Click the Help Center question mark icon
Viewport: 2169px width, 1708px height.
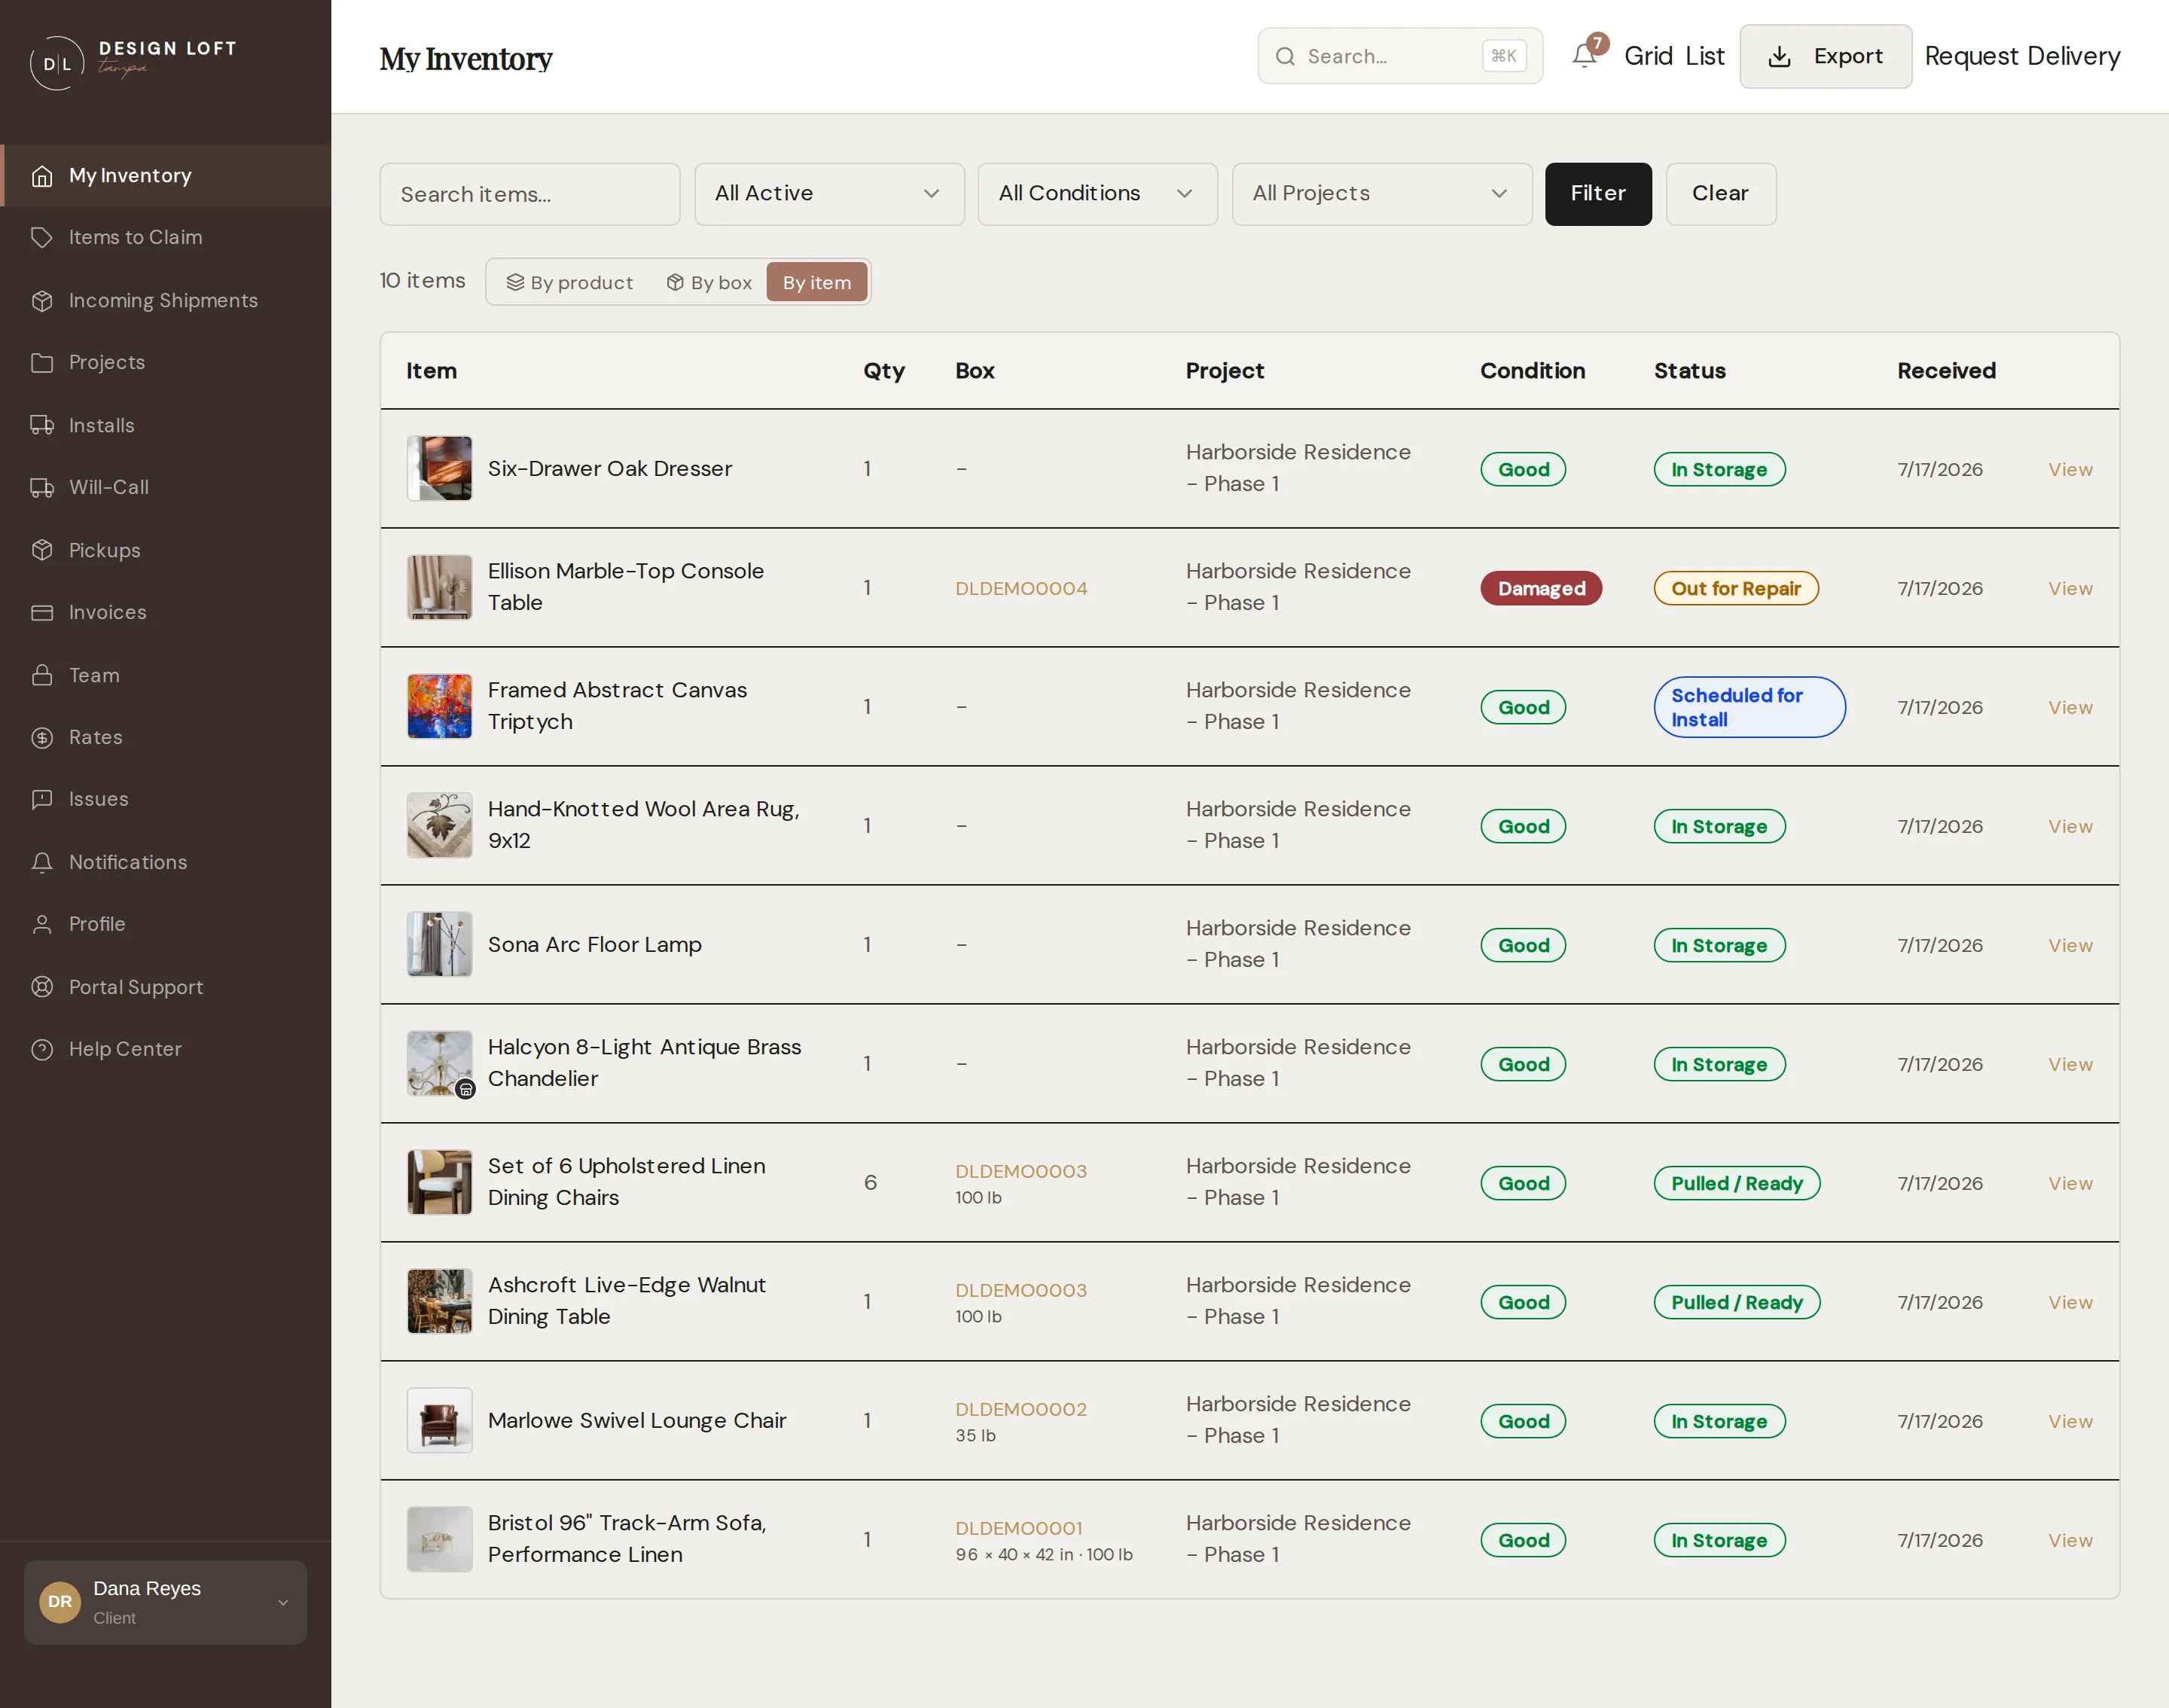click(x=42, y=1049)
